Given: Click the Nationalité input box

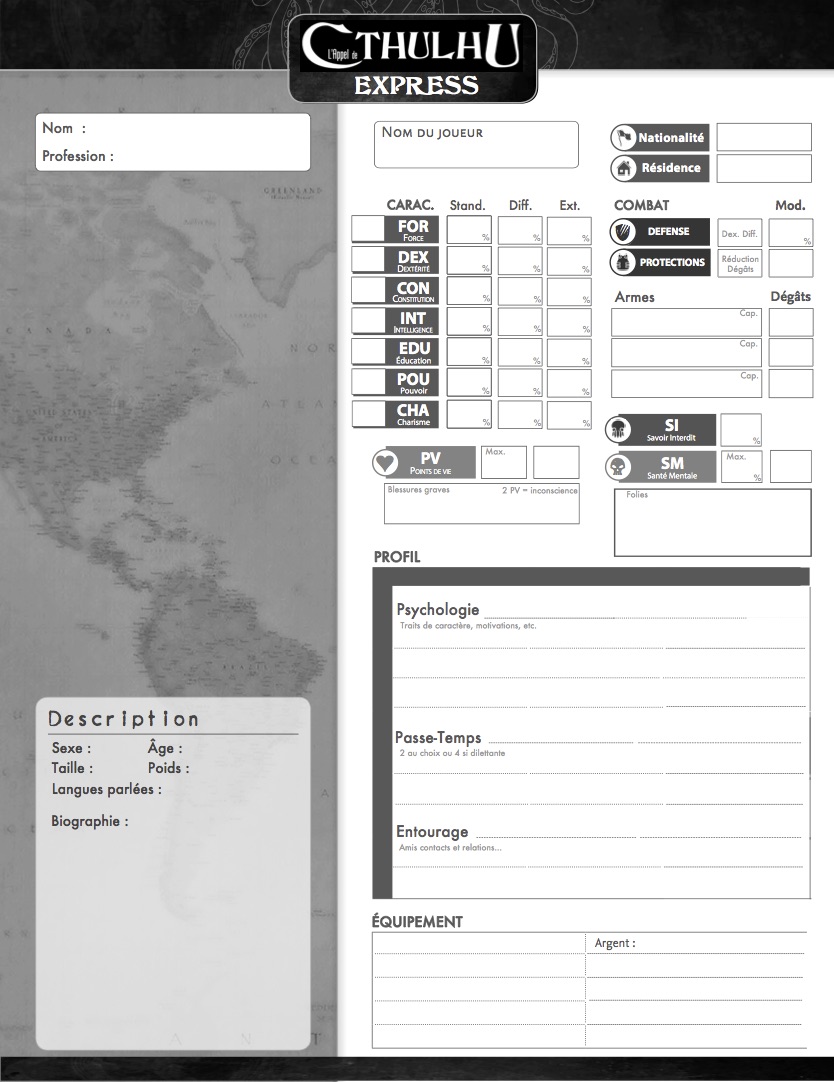Looking at the screenshot, I should (764, 137).
